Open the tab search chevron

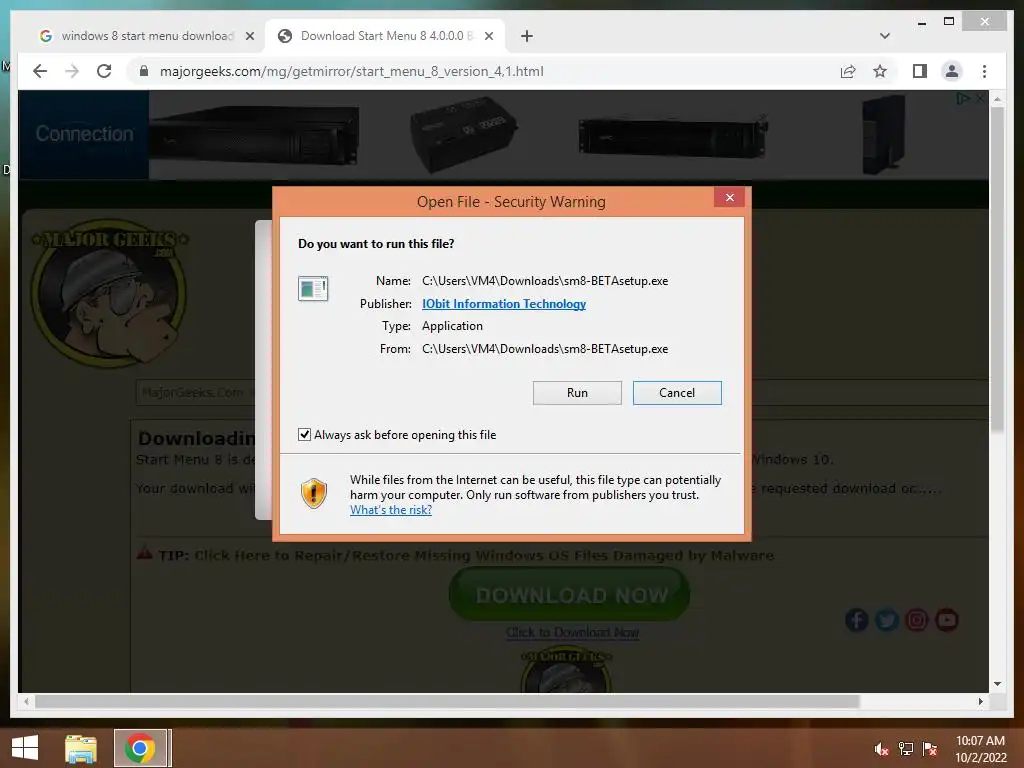[885, 36]
